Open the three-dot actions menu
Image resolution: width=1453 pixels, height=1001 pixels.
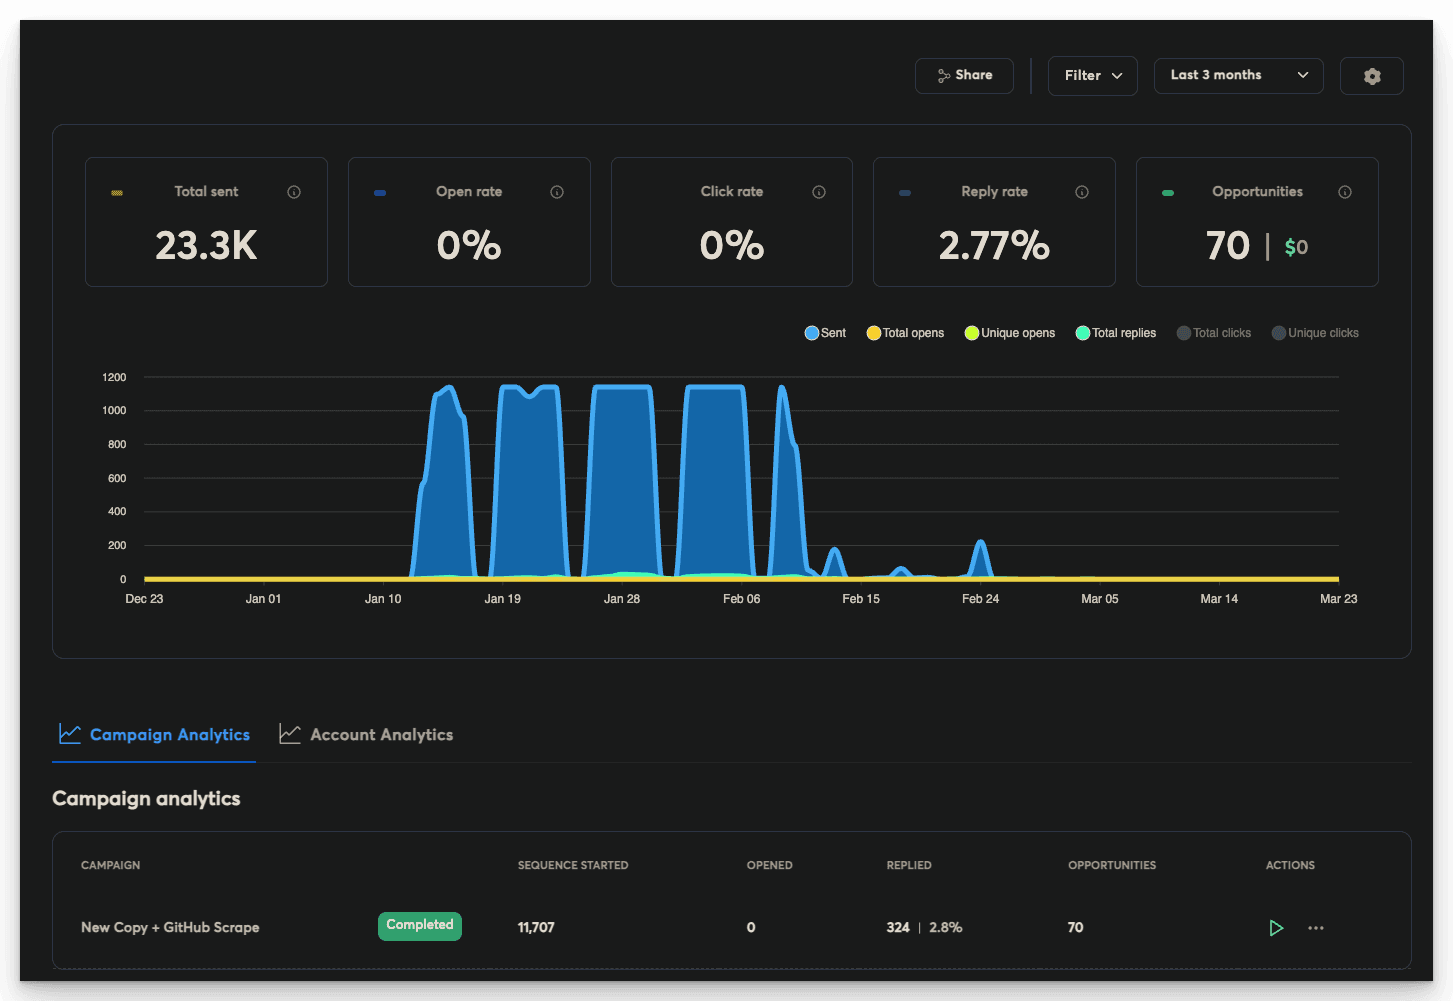click(x=1316, y=928)
